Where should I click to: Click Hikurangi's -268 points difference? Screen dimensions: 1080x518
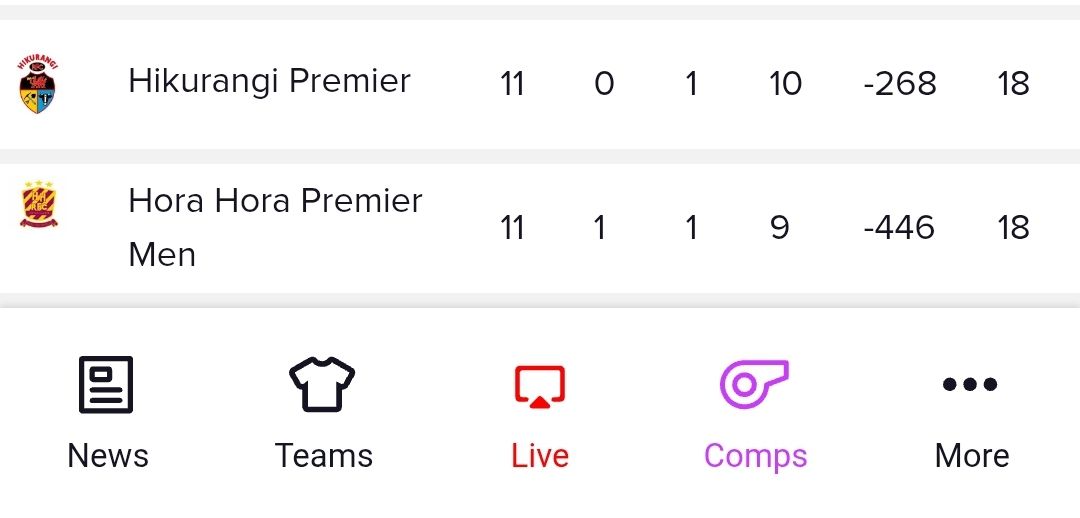coord(899,83)
